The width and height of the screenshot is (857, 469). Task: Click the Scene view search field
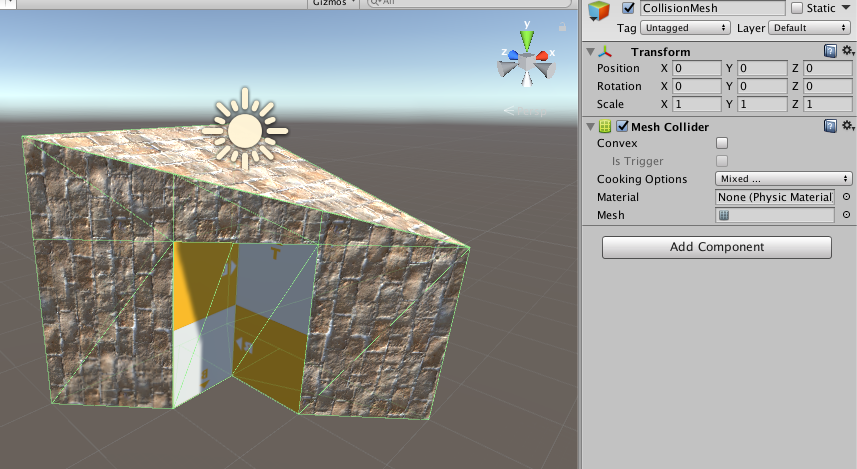(x=469, y=3)
